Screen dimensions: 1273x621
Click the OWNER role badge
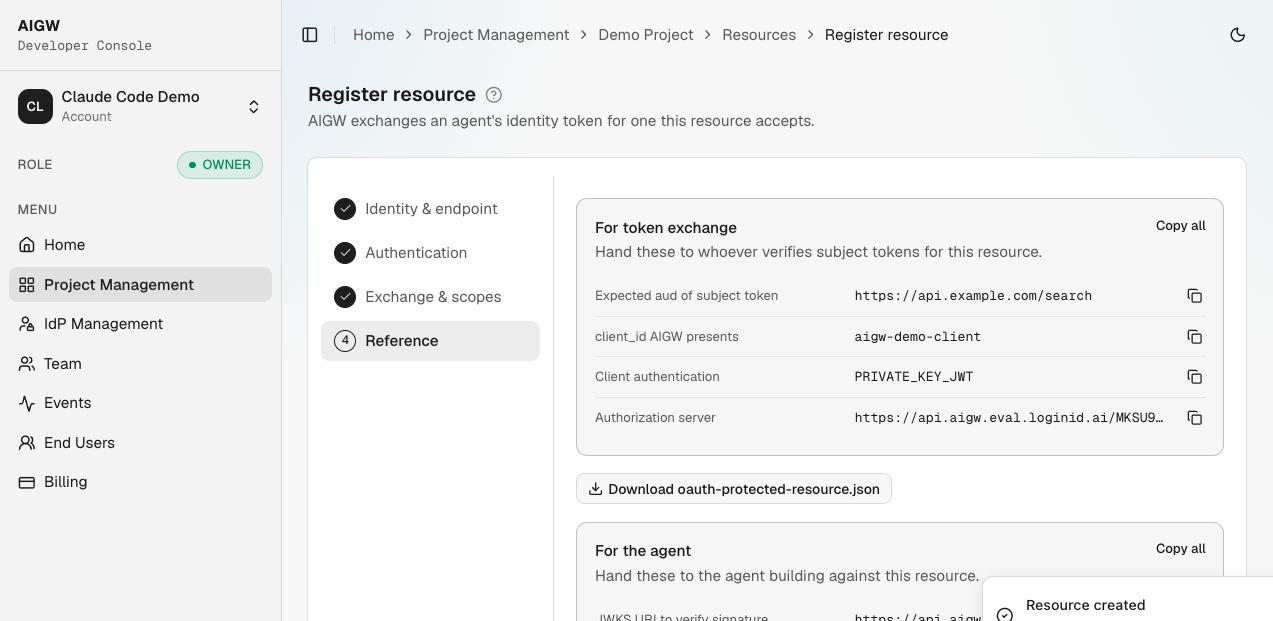(220, 165)
